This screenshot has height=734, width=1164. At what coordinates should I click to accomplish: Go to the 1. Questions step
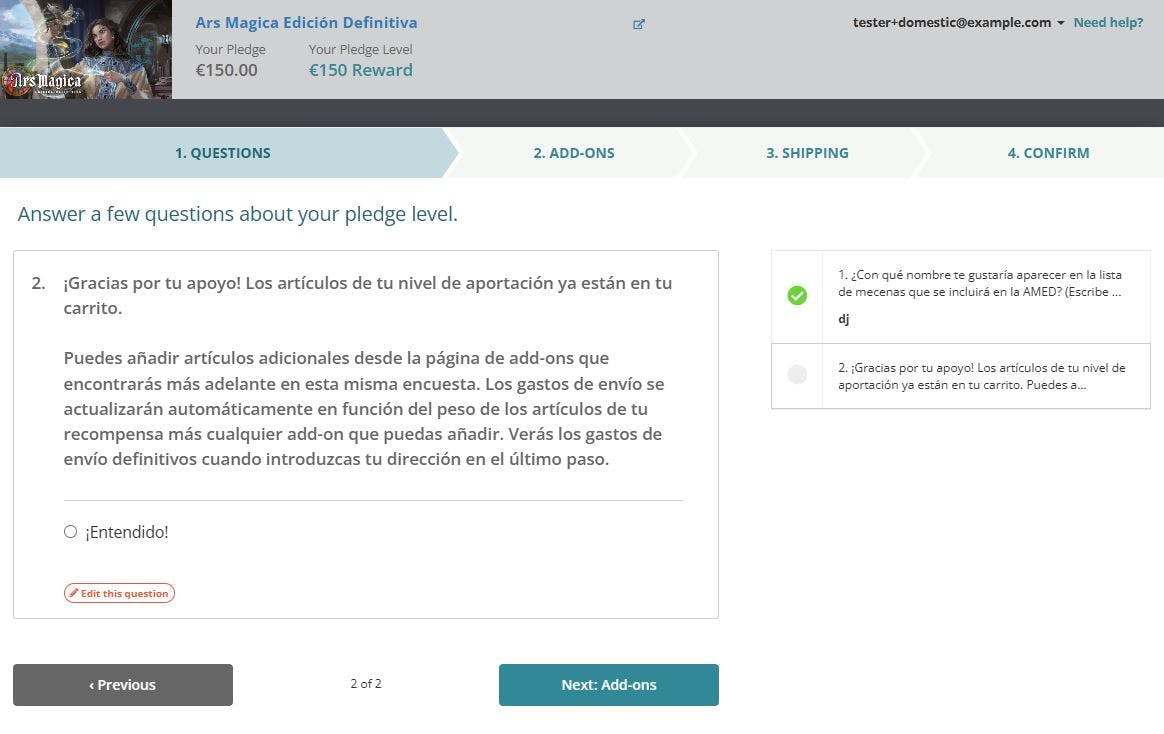pos(222,153)
